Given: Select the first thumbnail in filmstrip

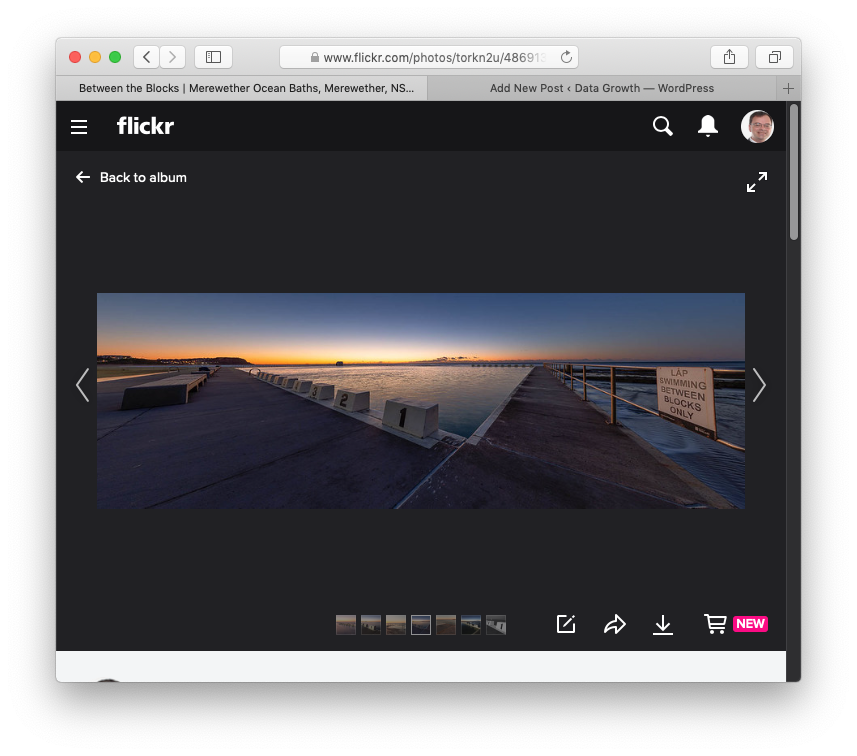Looking at the screenshot, I should (x=346, y=625).
